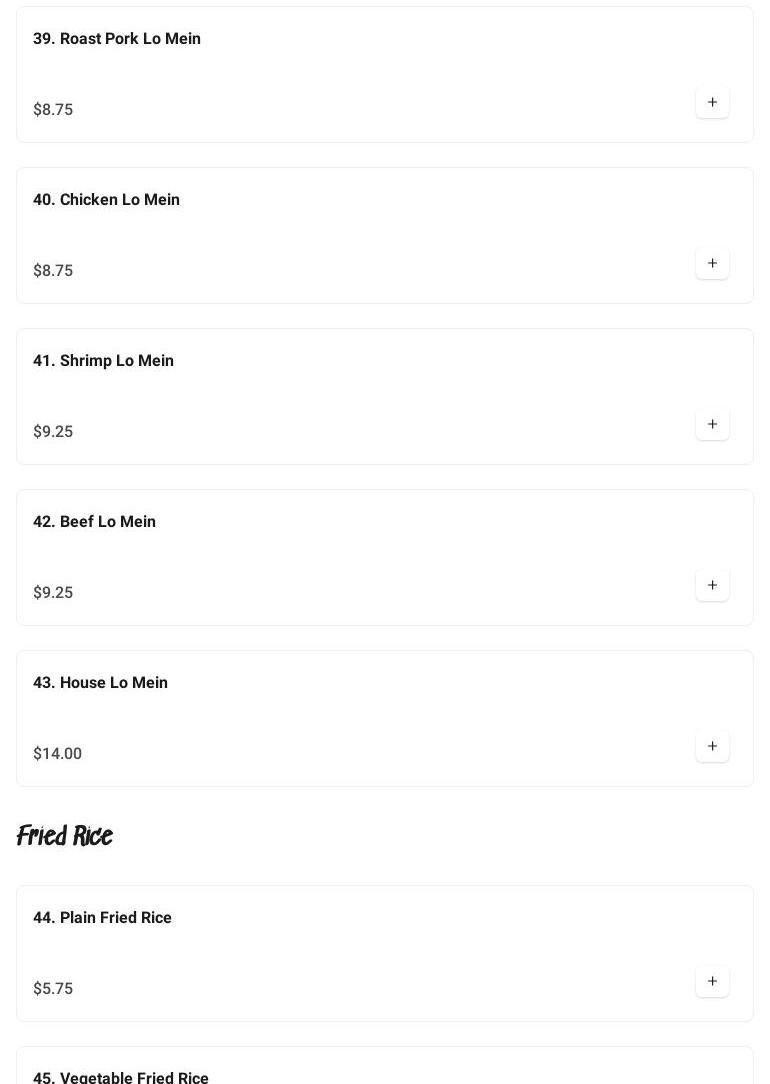The height and width of the screenshot is (1084, 770).
Task: Click the $9.25 Beef Lo Mein price
Action: click(53, 592)
